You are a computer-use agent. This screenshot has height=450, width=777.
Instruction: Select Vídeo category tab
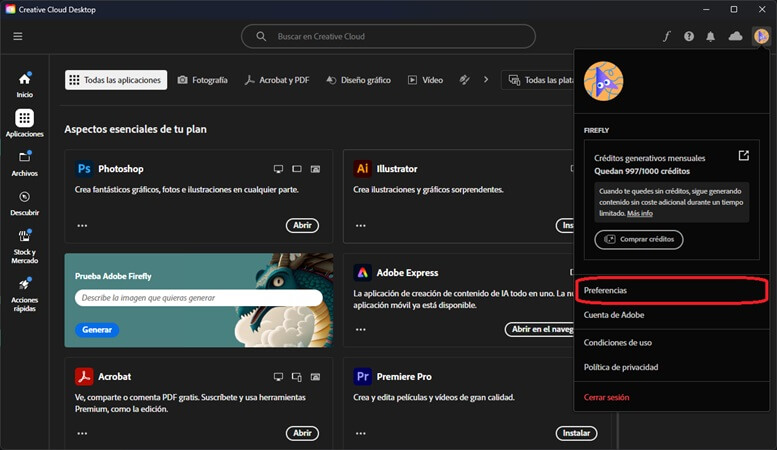click(x=425, y=80)
